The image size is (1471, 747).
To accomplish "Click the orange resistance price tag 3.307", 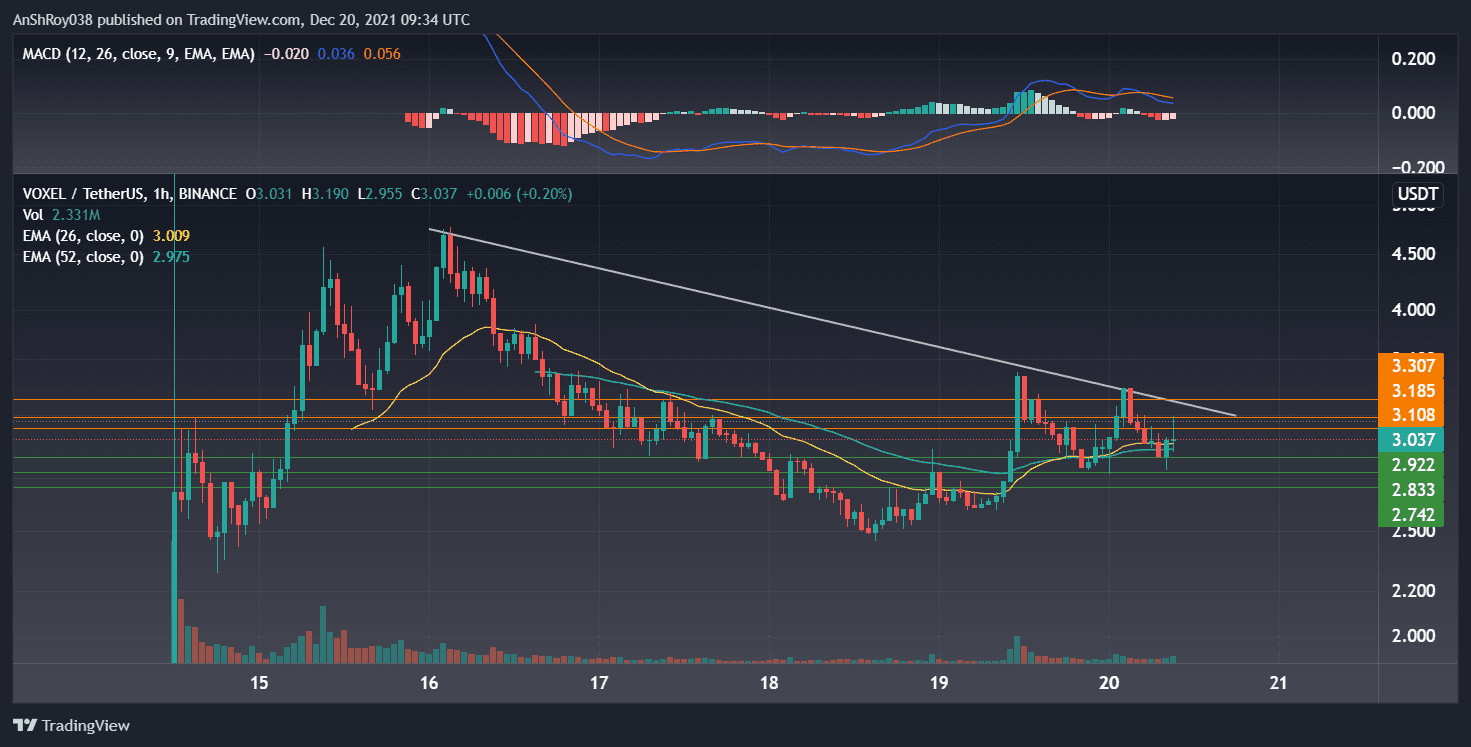I will click(1414, 366).
